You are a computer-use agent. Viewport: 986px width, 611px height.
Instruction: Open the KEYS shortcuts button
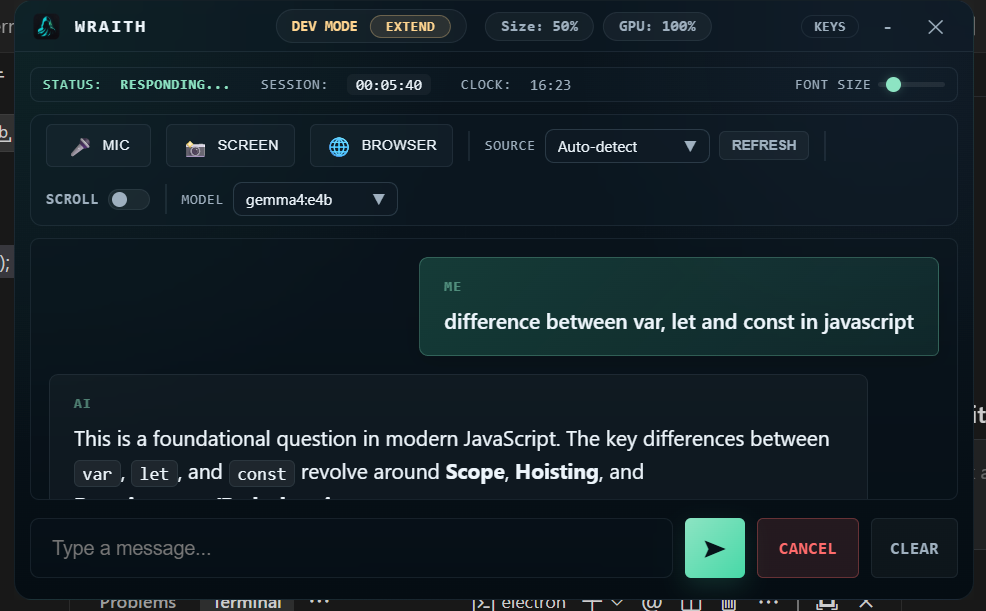coord(829,26)
